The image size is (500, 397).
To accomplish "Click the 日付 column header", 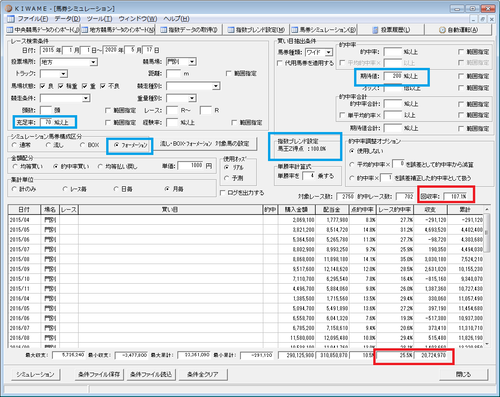I will 24,210.
